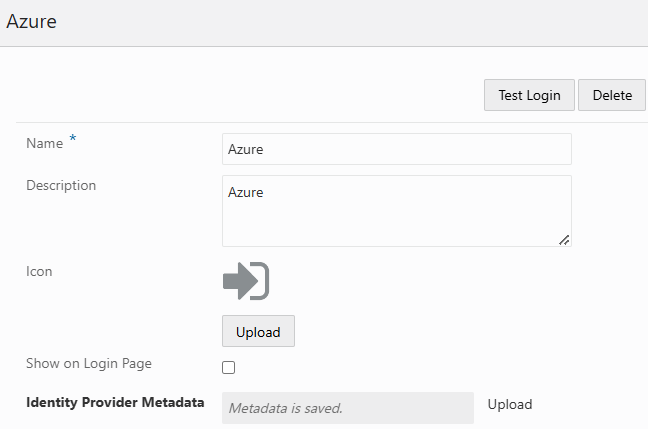This screenshot has height=429, width=648.
Task: Click the Icon label text
Action: pos(39,271)
